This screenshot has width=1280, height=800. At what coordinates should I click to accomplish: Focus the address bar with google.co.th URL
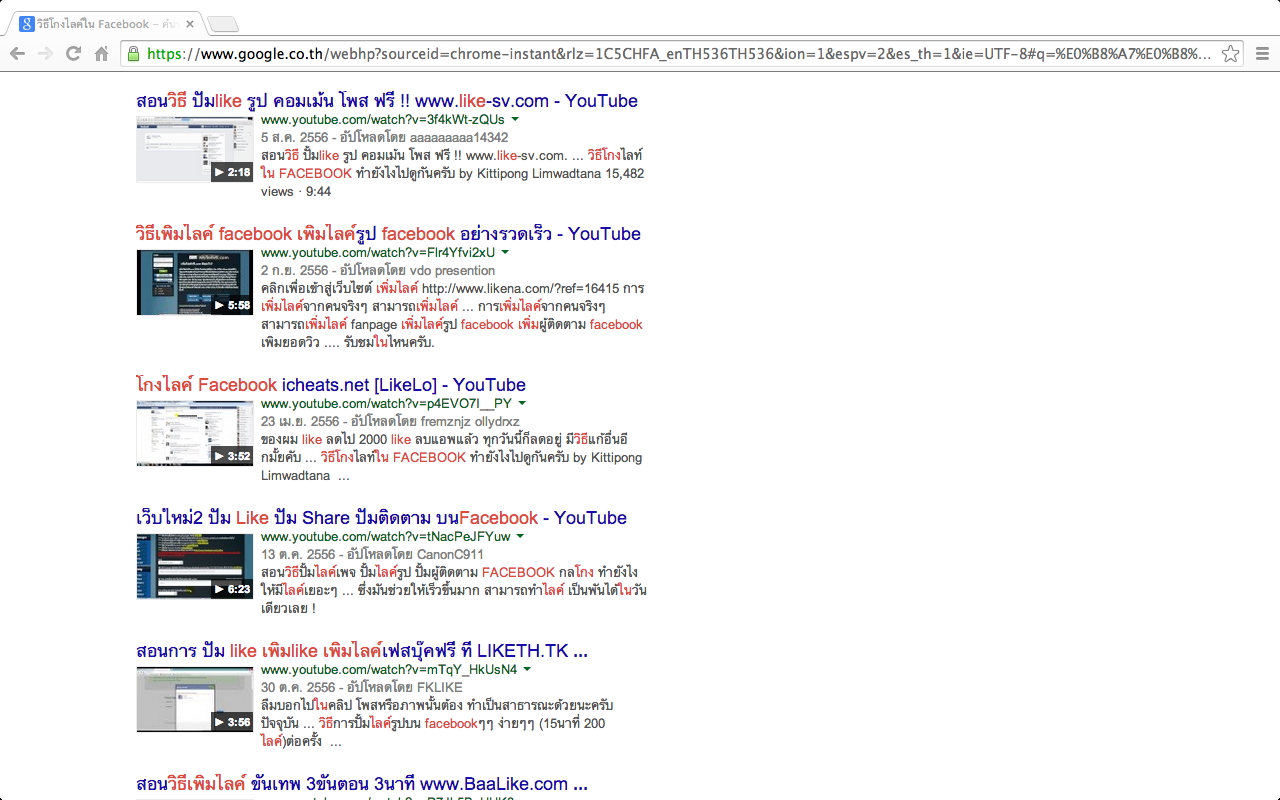pos(680,54)
